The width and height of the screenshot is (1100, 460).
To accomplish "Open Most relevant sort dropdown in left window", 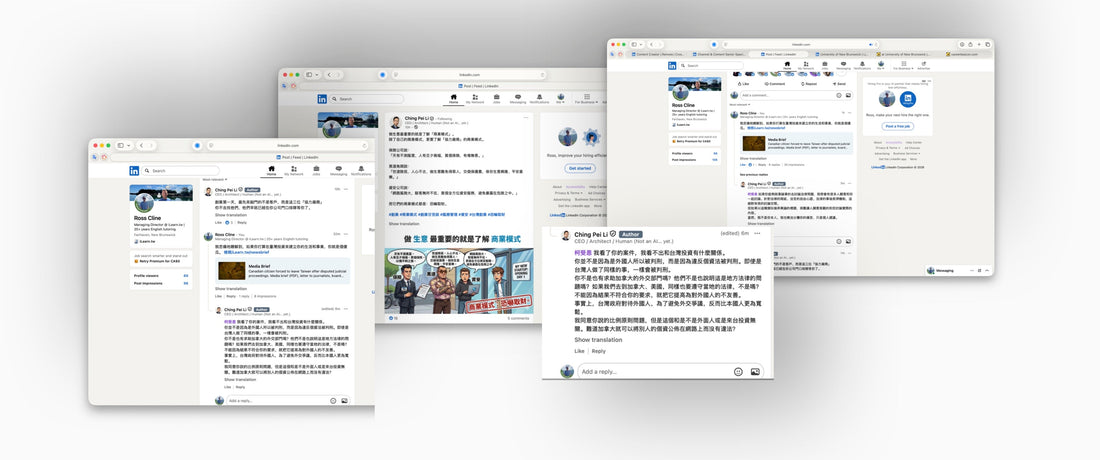I will pos(215,180).
